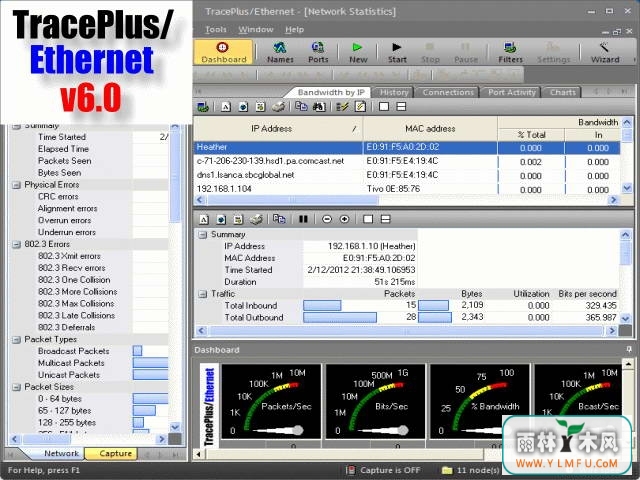The image size is (640, 480).
Task: Click the list with checkmarks icon in upper toolbar
Action: (x=342, y=107)
